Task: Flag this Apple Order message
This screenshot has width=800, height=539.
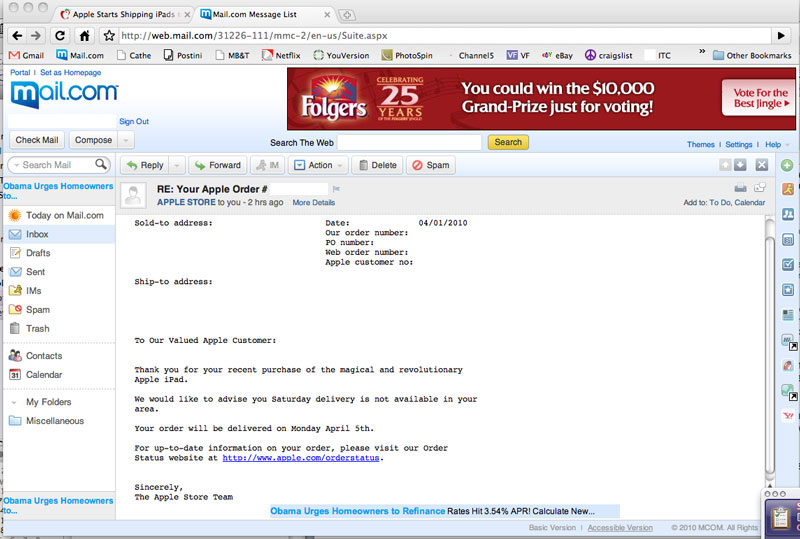Action: click(336, 189)
